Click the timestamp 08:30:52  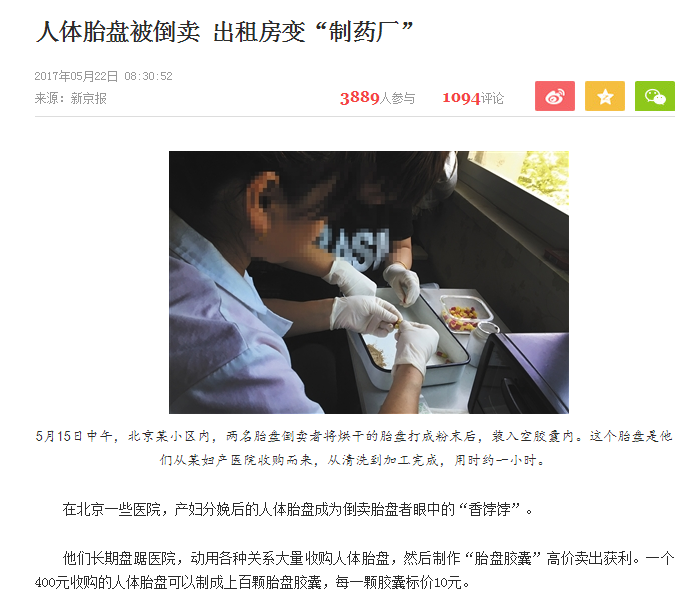pos(148,76)
